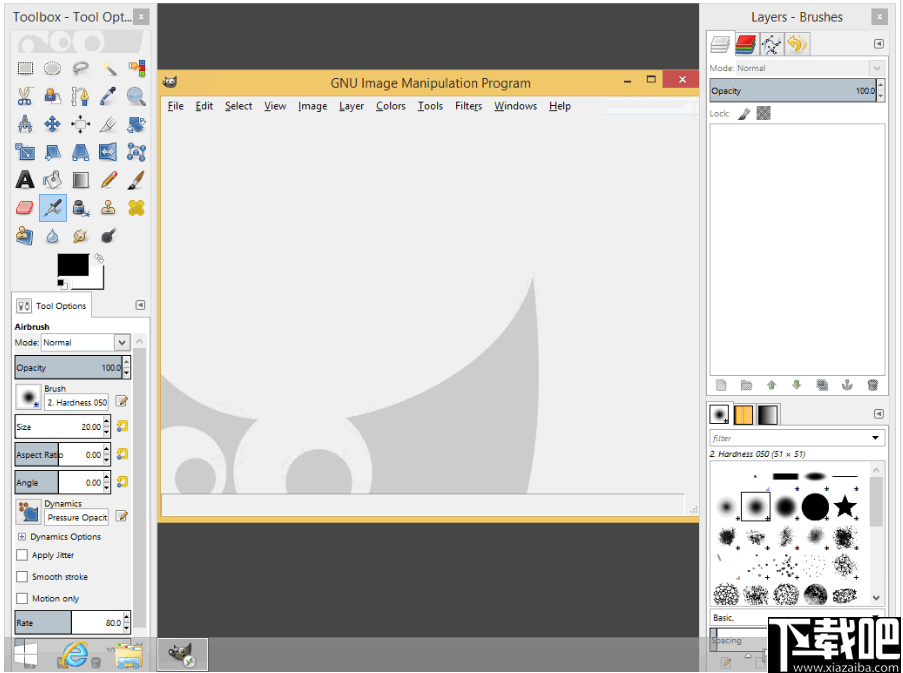Pick the Text tool in toolbox
Viewport: 903px width, 673px height.
click(25, 180)
